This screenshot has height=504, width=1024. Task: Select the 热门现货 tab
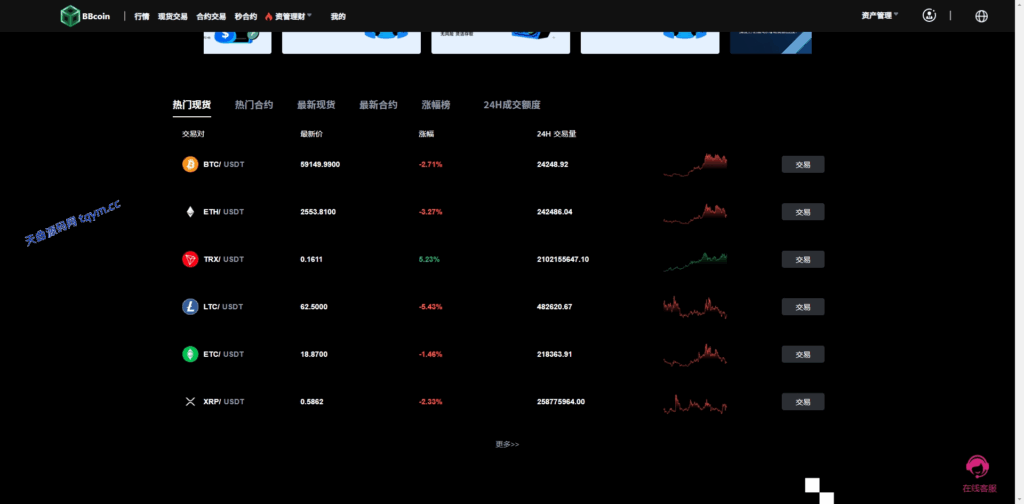[x=192, y=104]
